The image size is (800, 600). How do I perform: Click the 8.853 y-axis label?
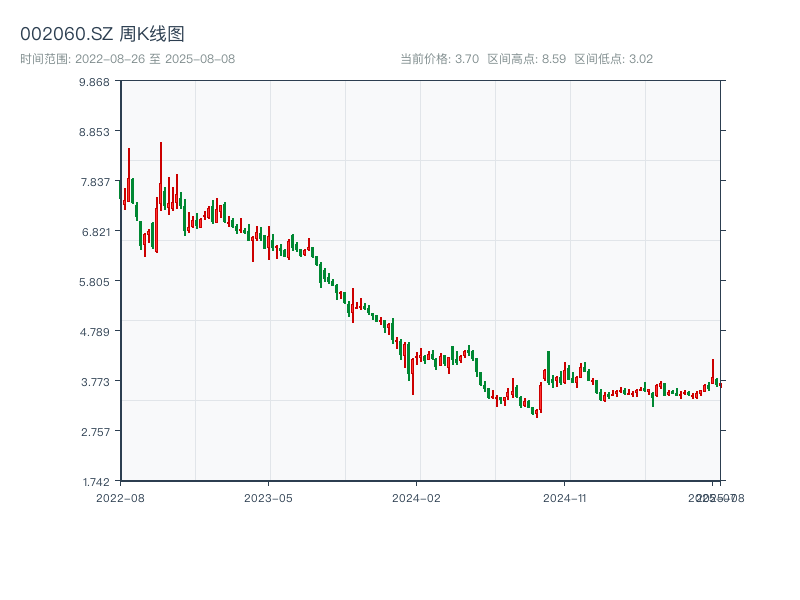tap(94, 132)
